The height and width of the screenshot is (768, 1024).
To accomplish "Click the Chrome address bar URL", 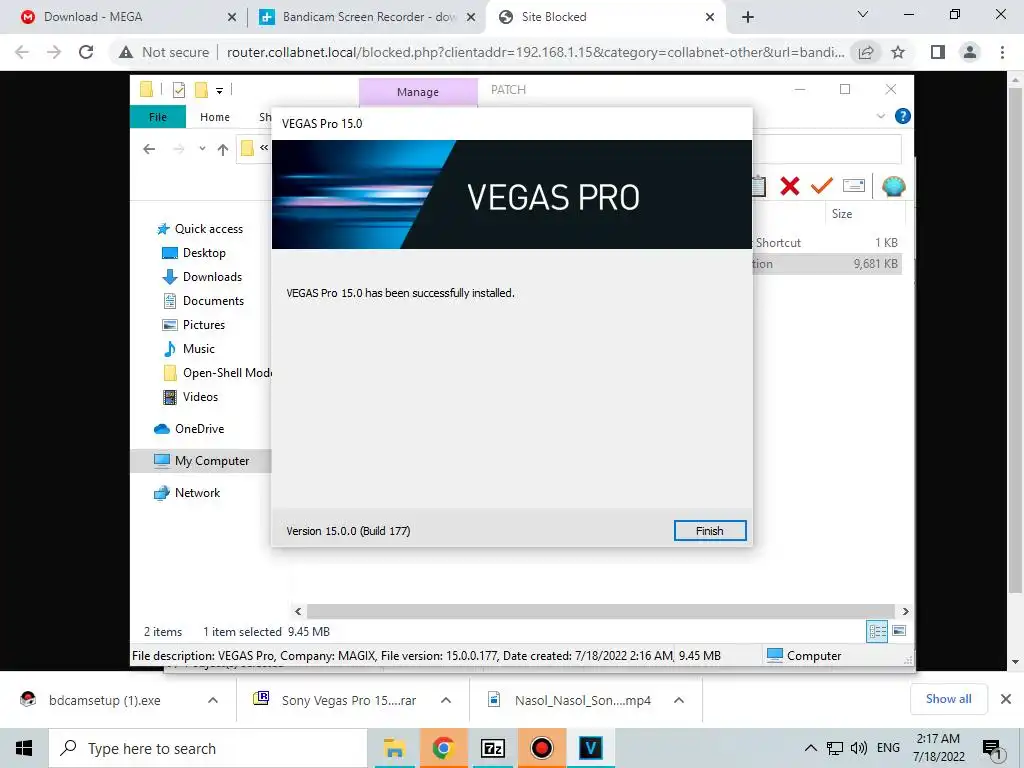I will 536,52.
